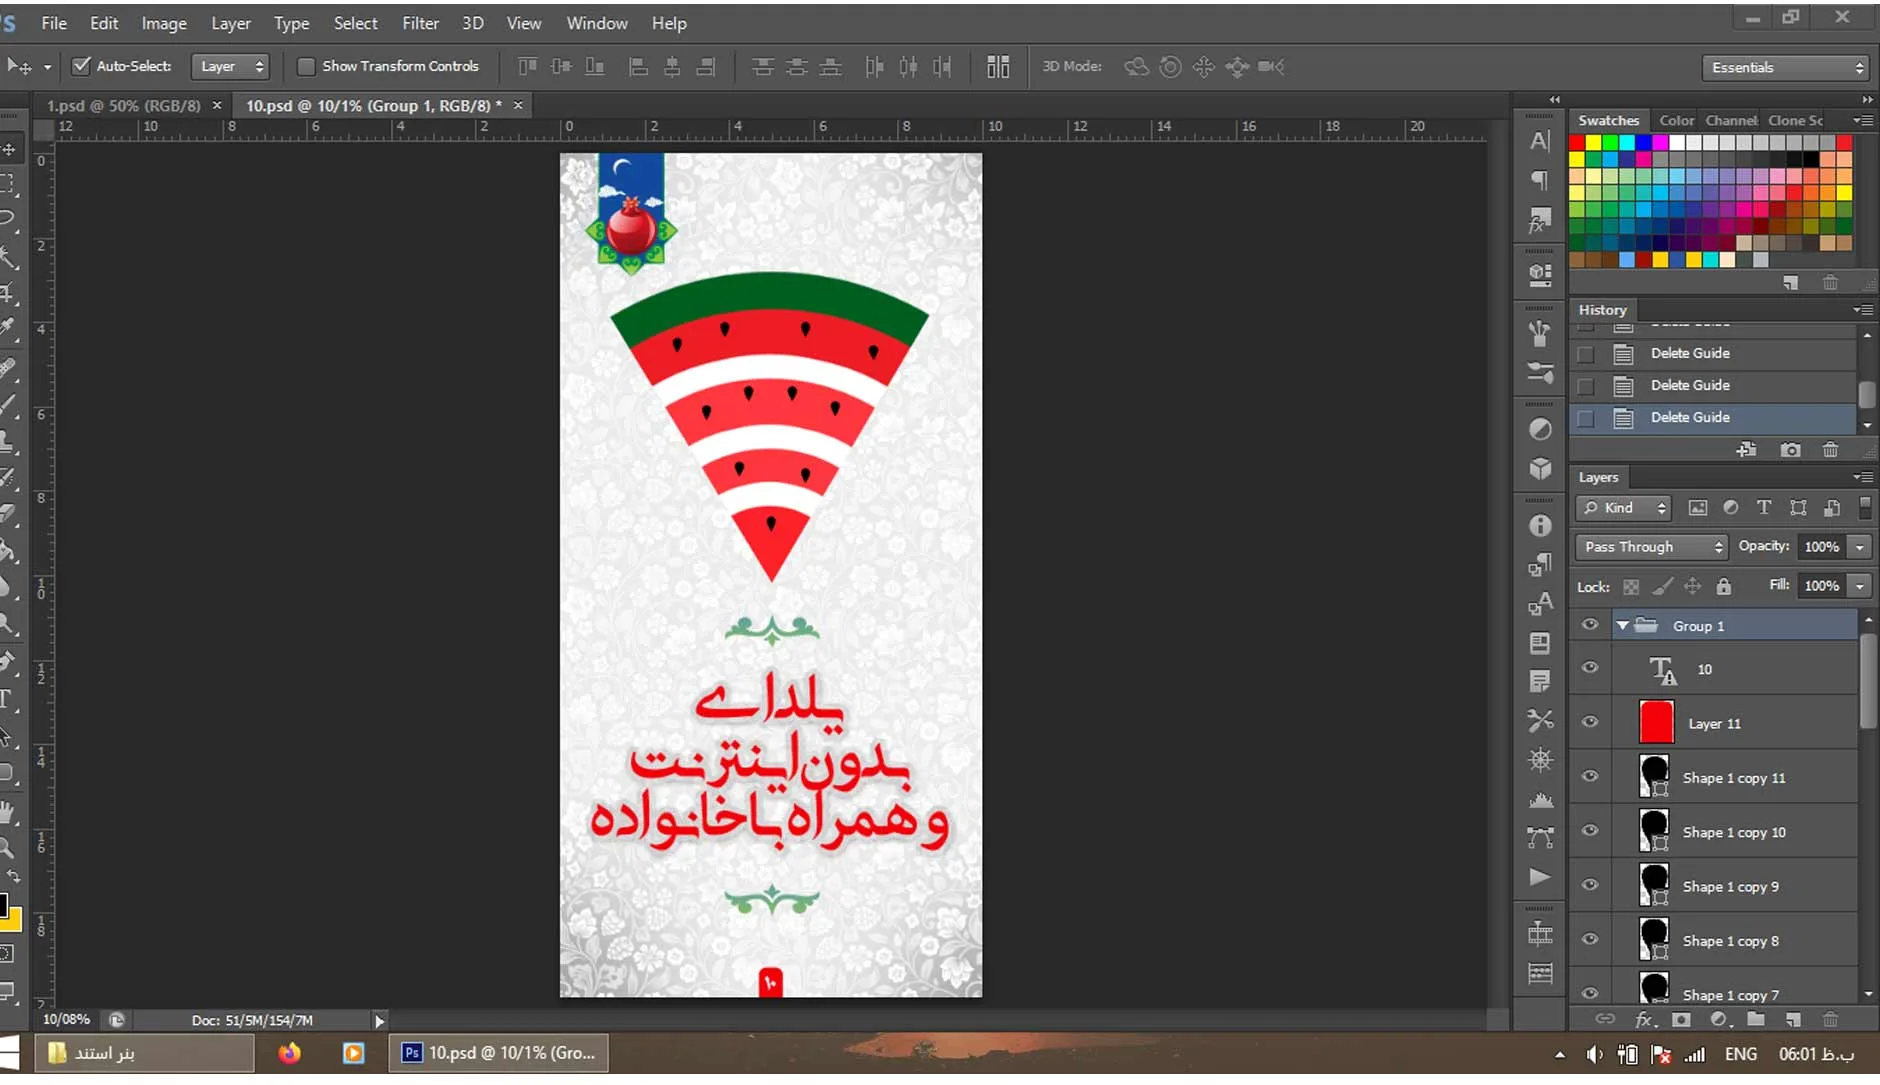Enable Show Transform Controls checkbox
Image resolution: width=1880 pixels, height=1085 pixels.
(306, 66)
